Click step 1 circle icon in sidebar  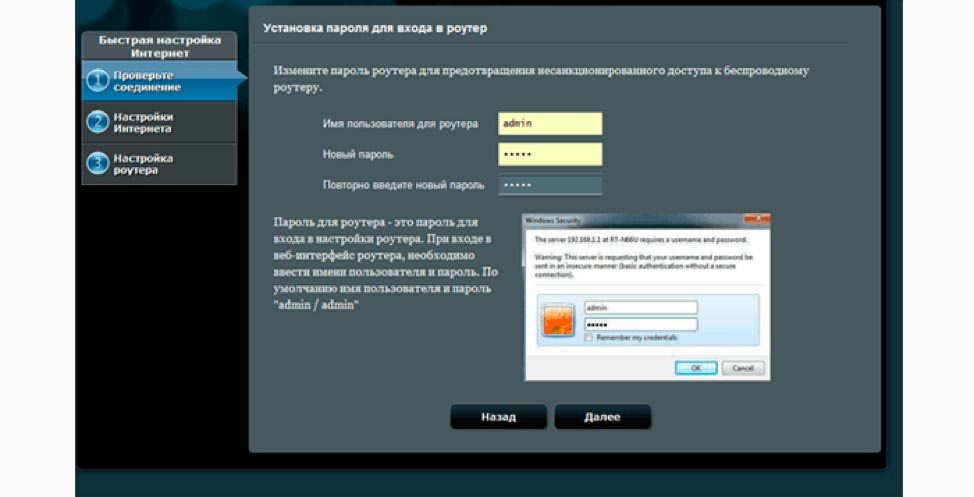[98, 81]
